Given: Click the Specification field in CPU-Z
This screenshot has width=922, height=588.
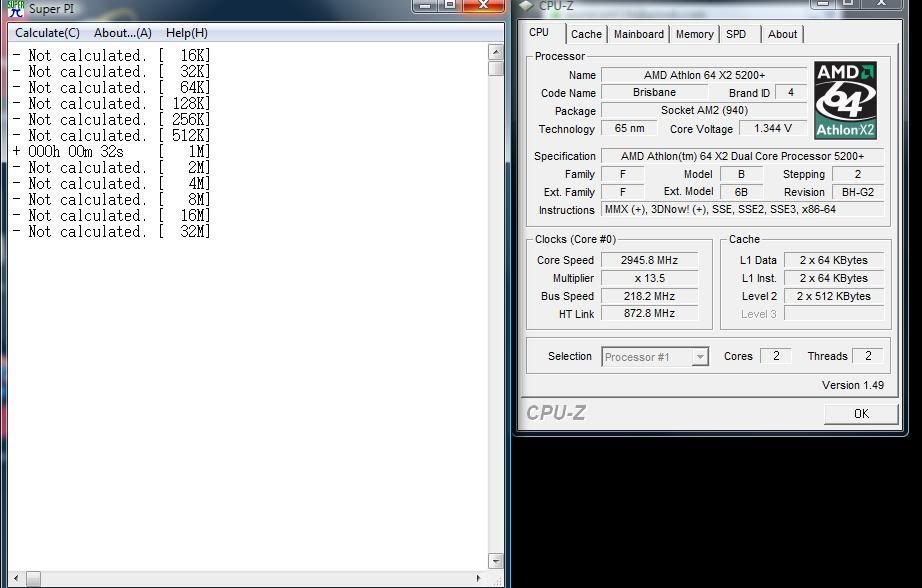Looking at the screenshot, I should pos(742,156).
